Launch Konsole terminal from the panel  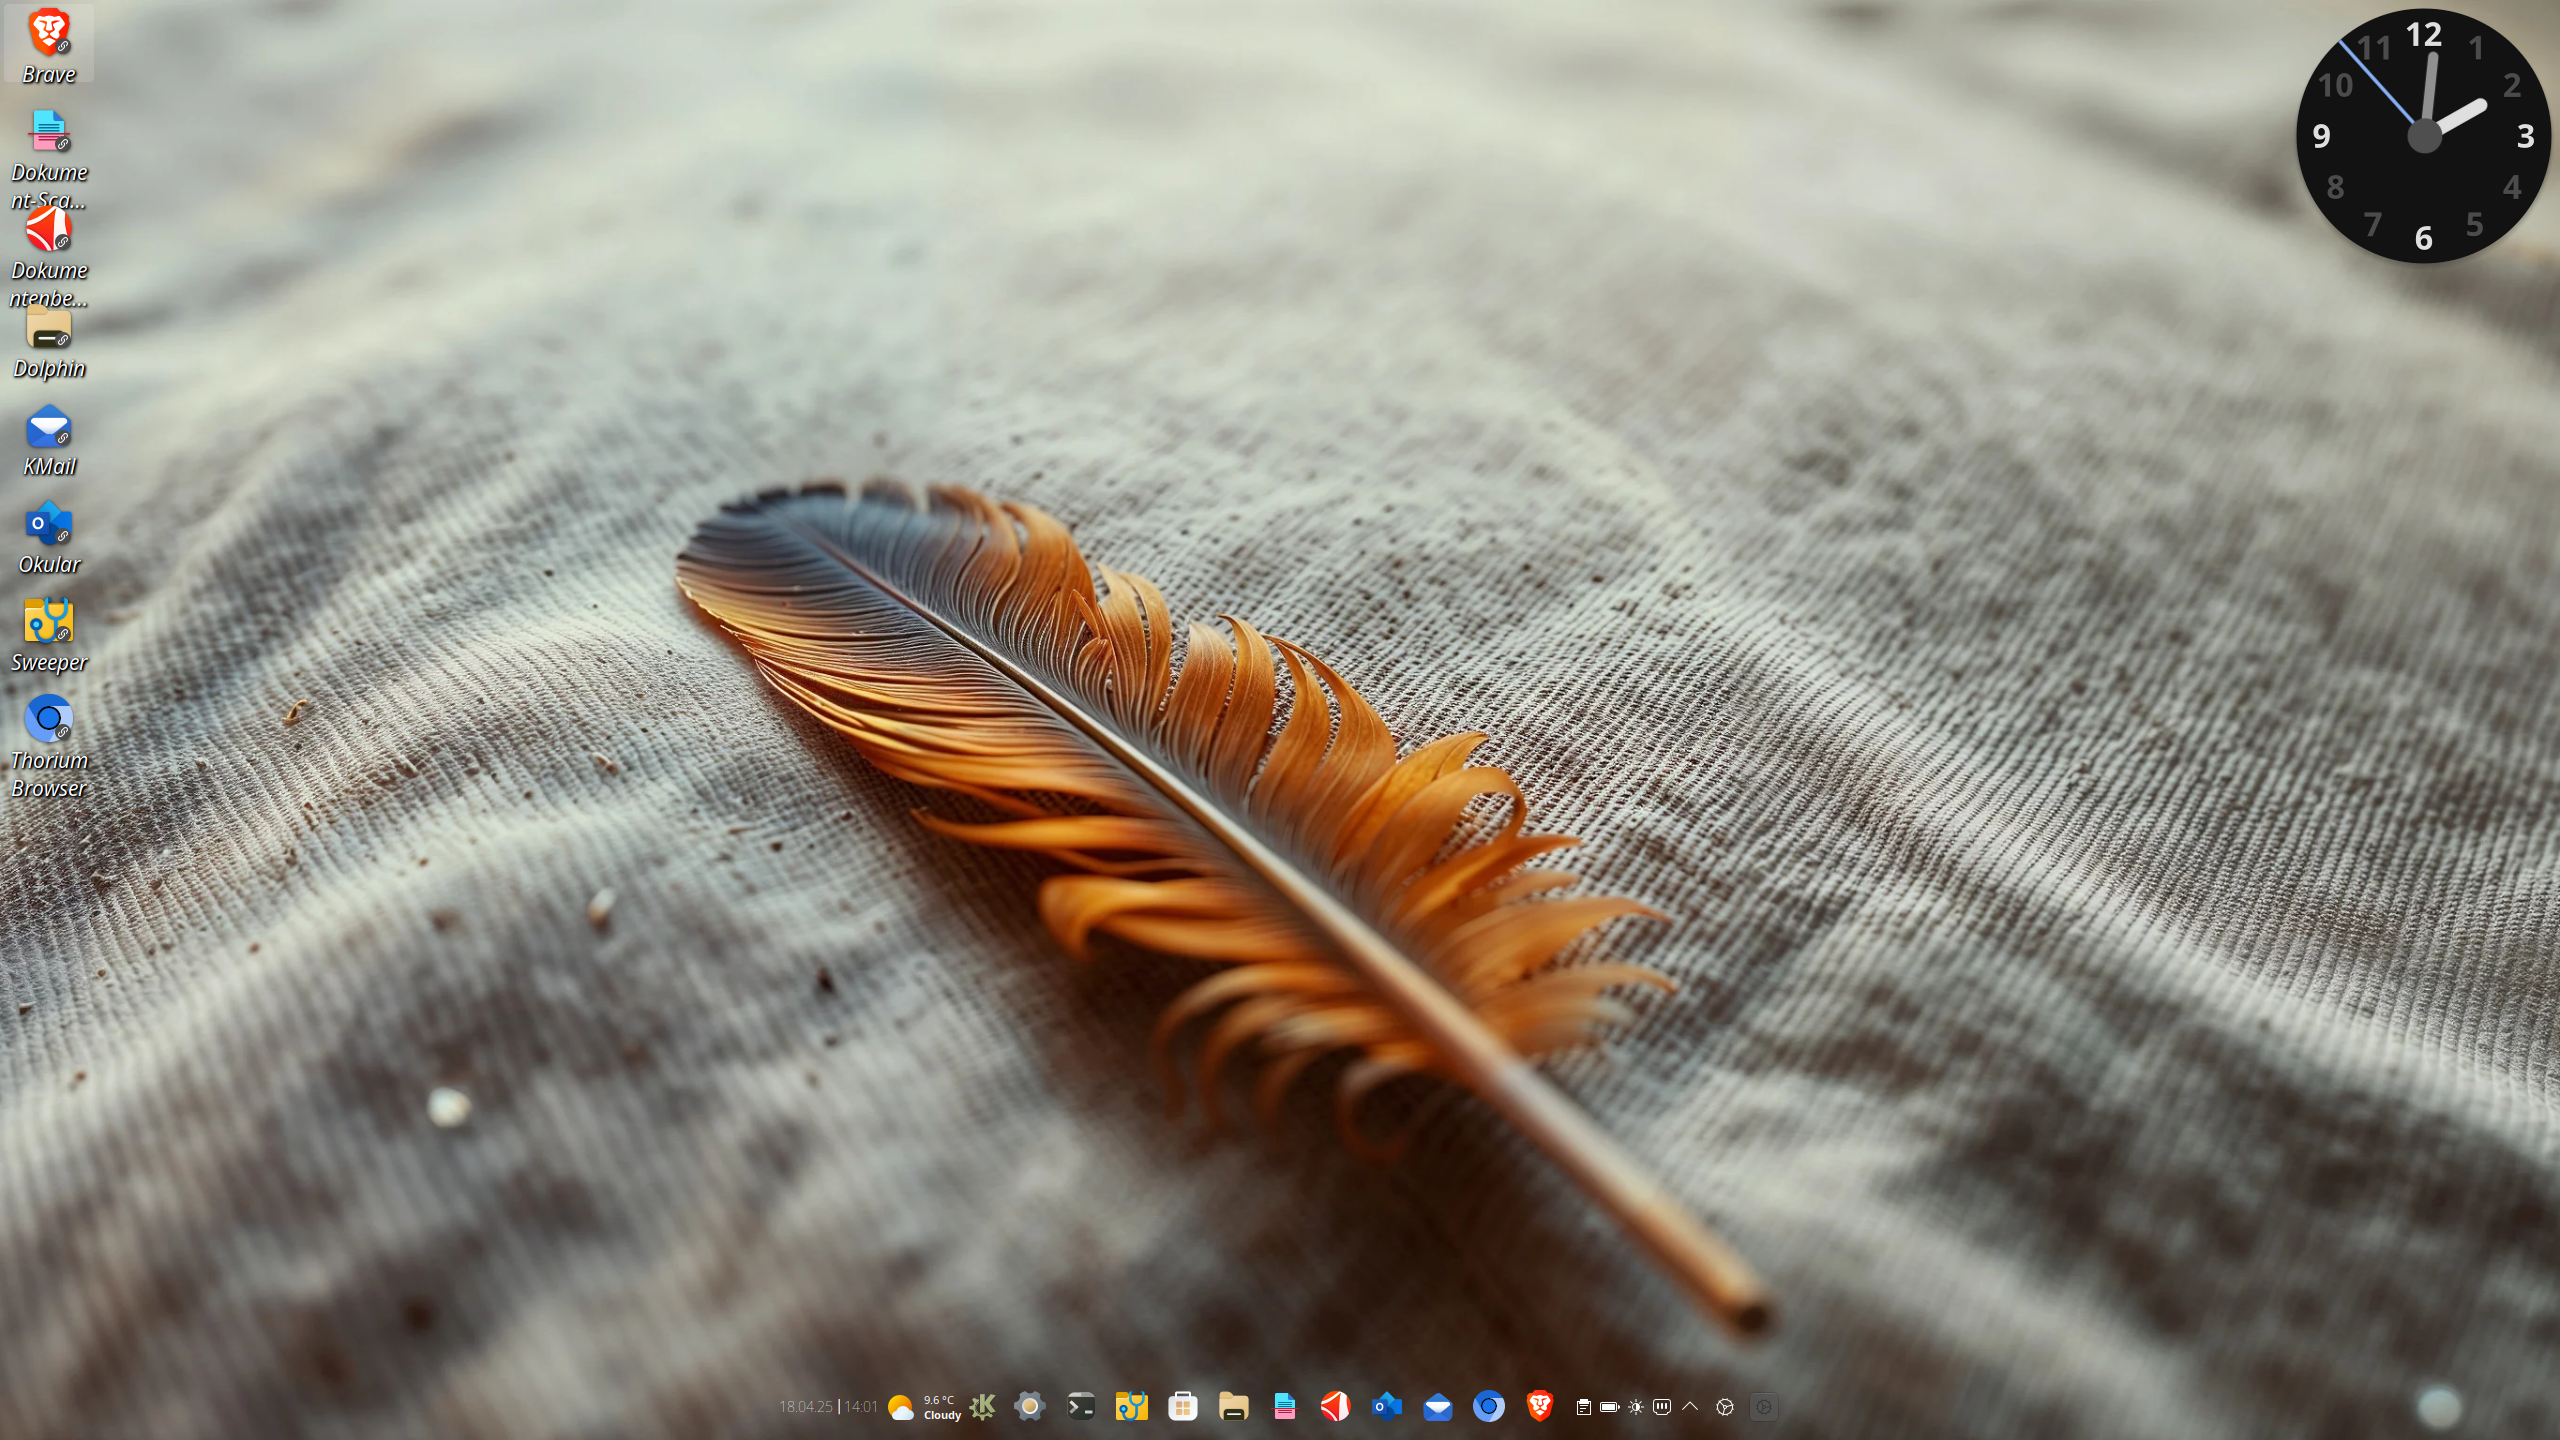coord(1080,1407)
